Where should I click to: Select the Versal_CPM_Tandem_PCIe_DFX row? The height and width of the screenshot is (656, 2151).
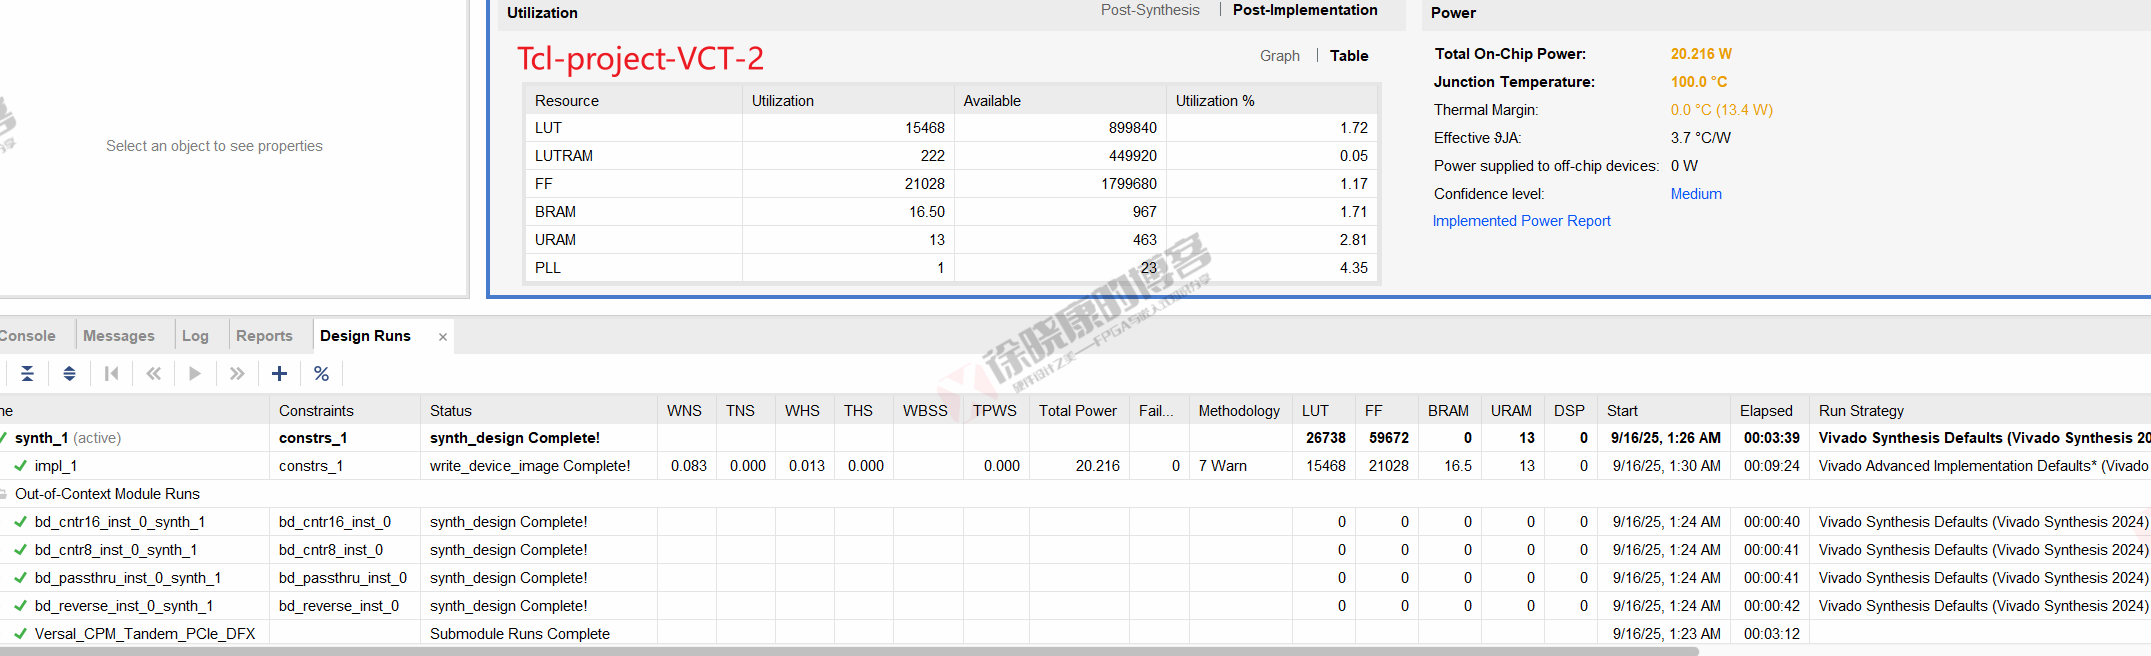(x=1075, y=634)
